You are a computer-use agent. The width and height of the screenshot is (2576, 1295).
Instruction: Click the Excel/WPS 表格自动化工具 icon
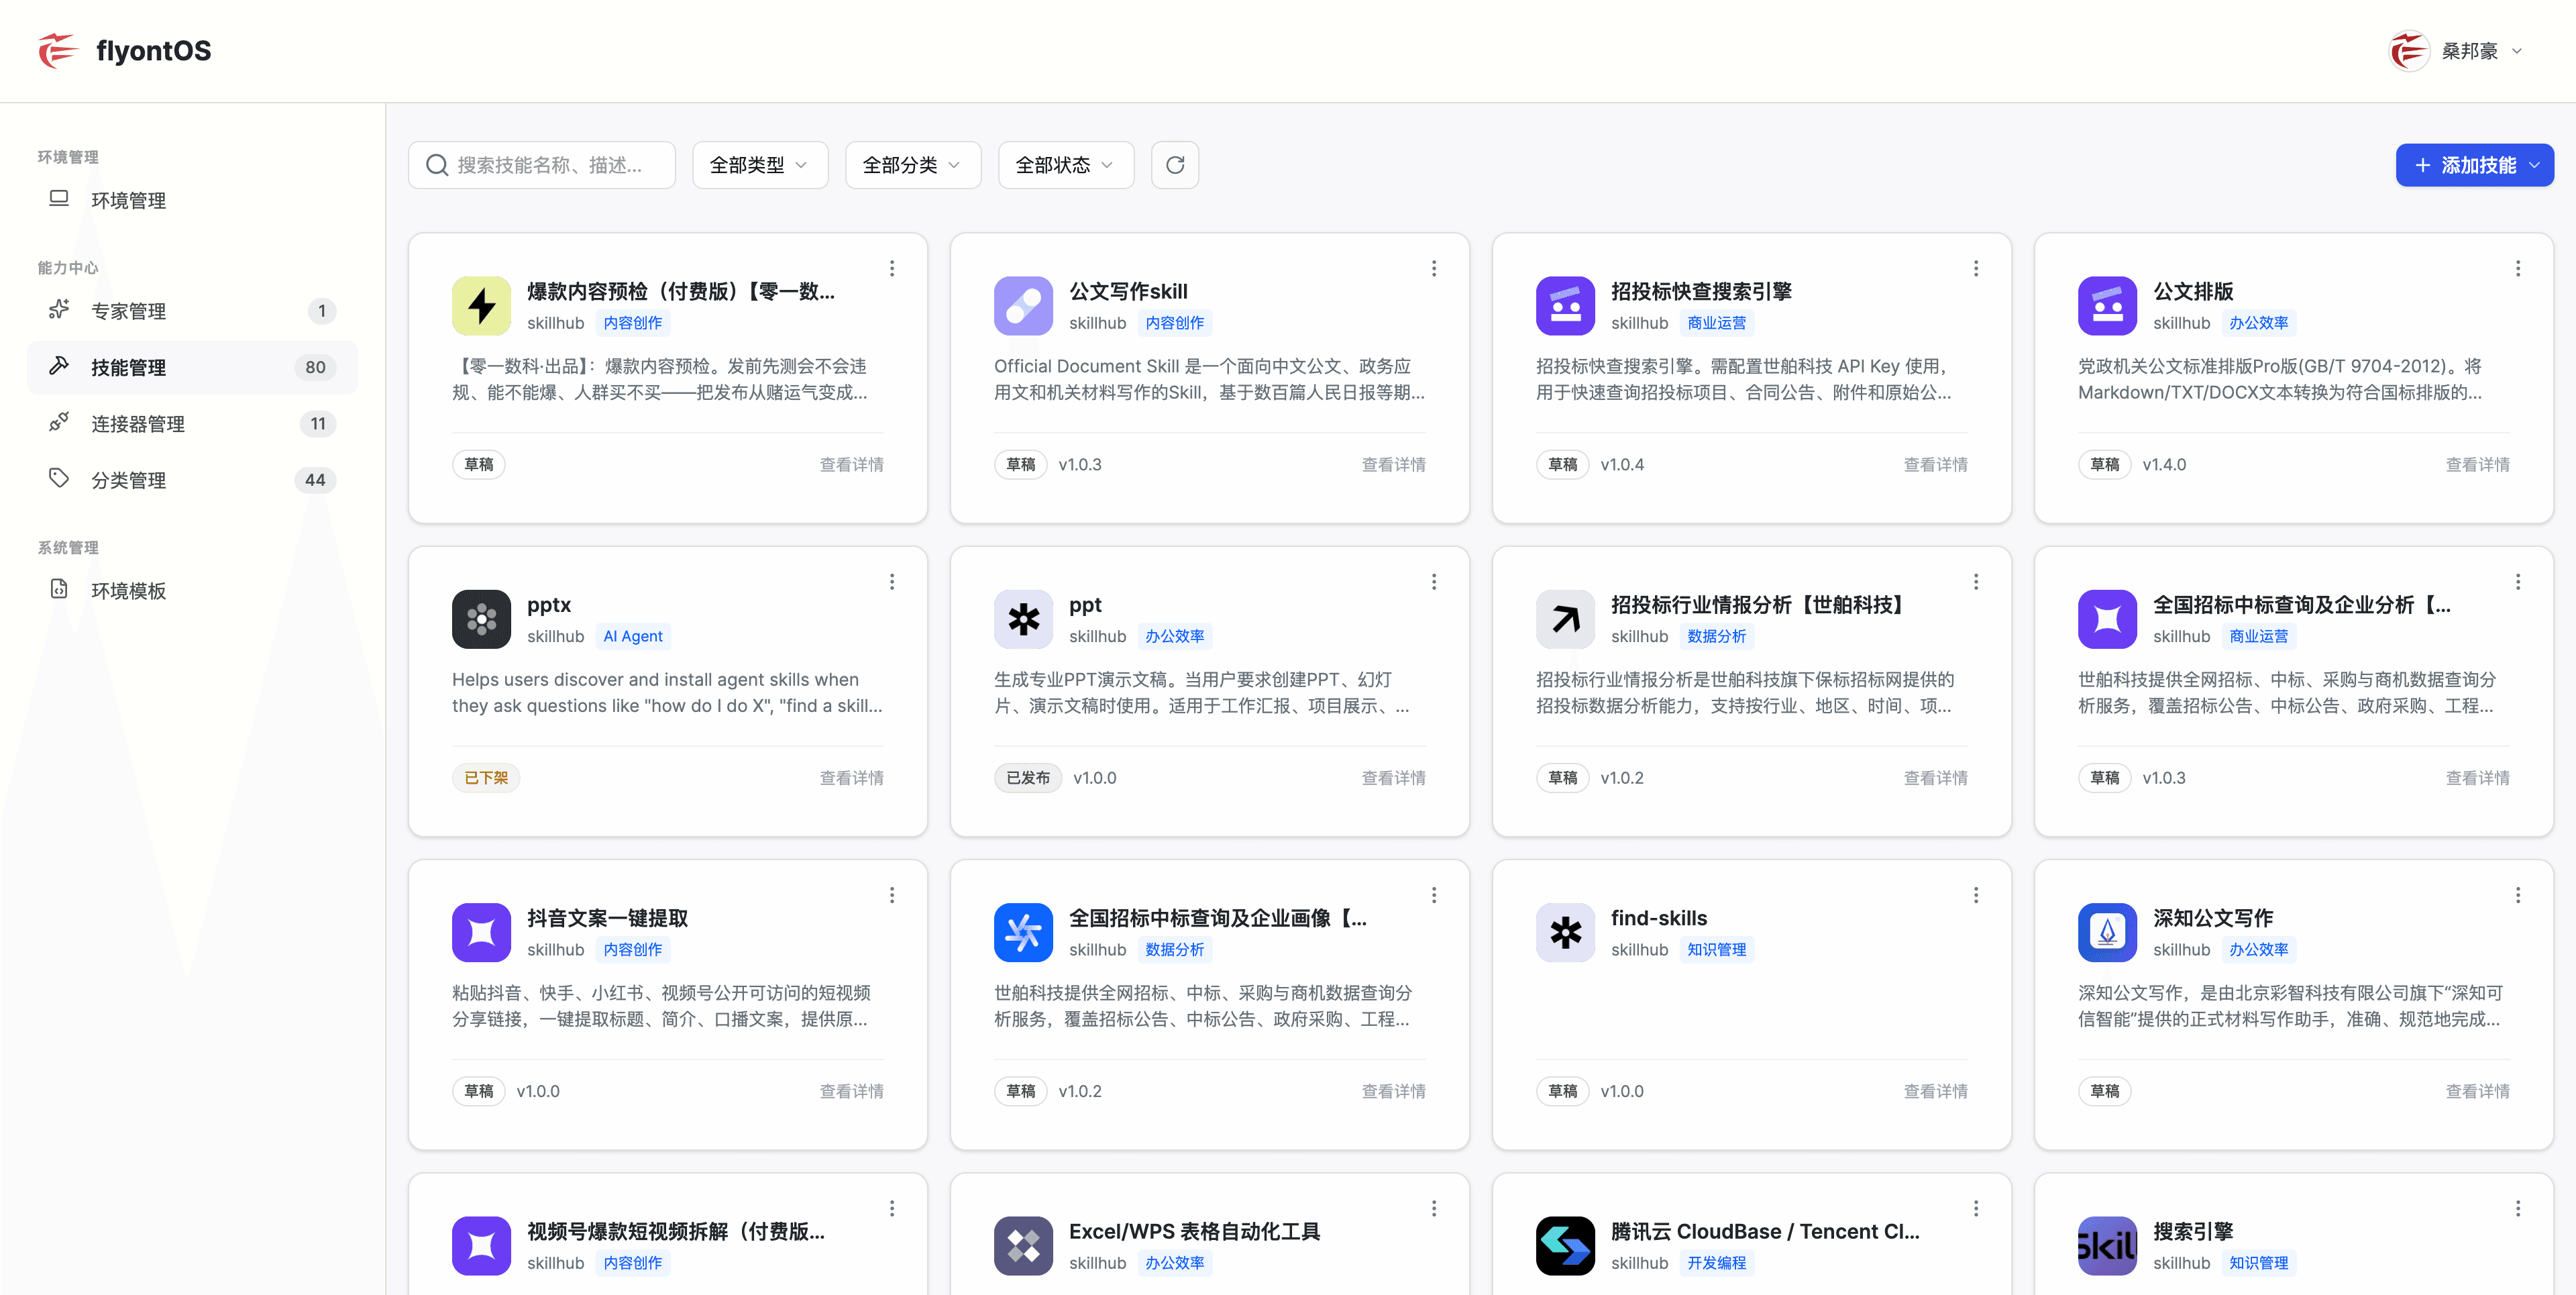pos(1023,1245)
